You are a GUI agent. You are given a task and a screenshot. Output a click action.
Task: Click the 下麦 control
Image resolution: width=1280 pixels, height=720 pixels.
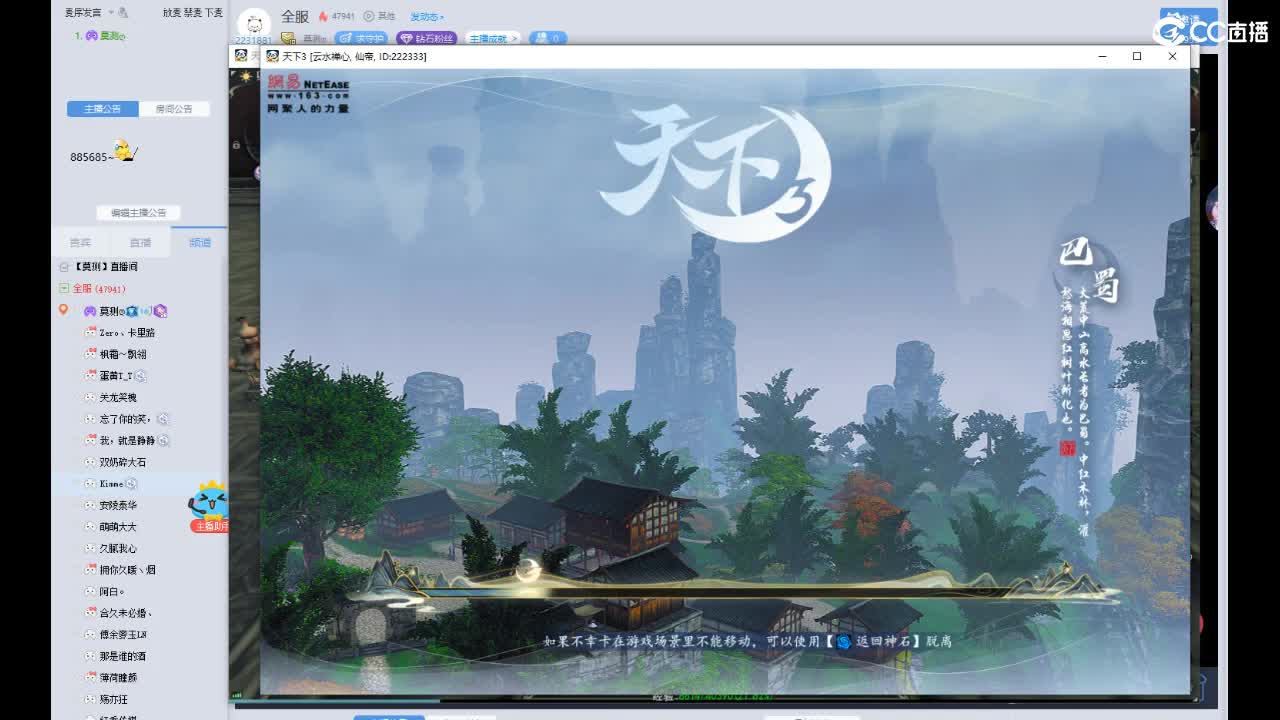pyautogui.click(x=214, y=13)
